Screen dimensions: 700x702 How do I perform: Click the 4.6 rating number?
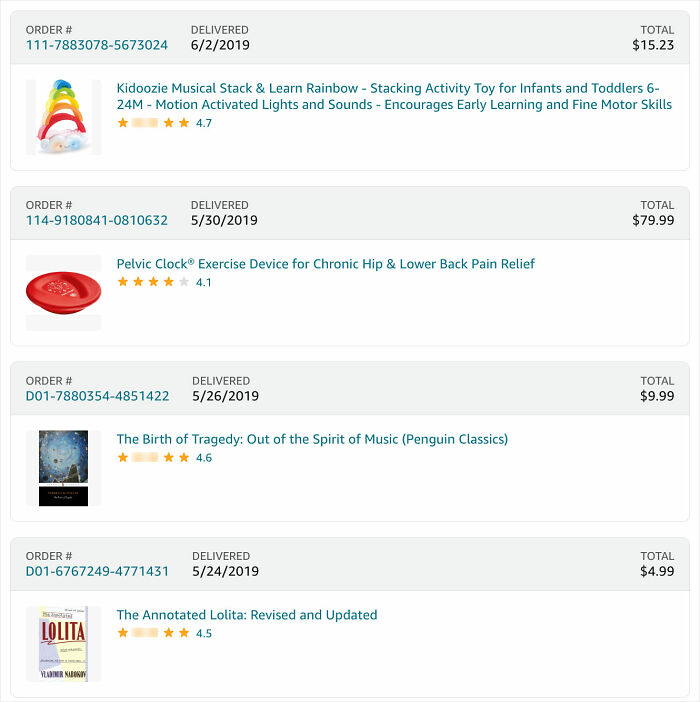tap(204, 458)
